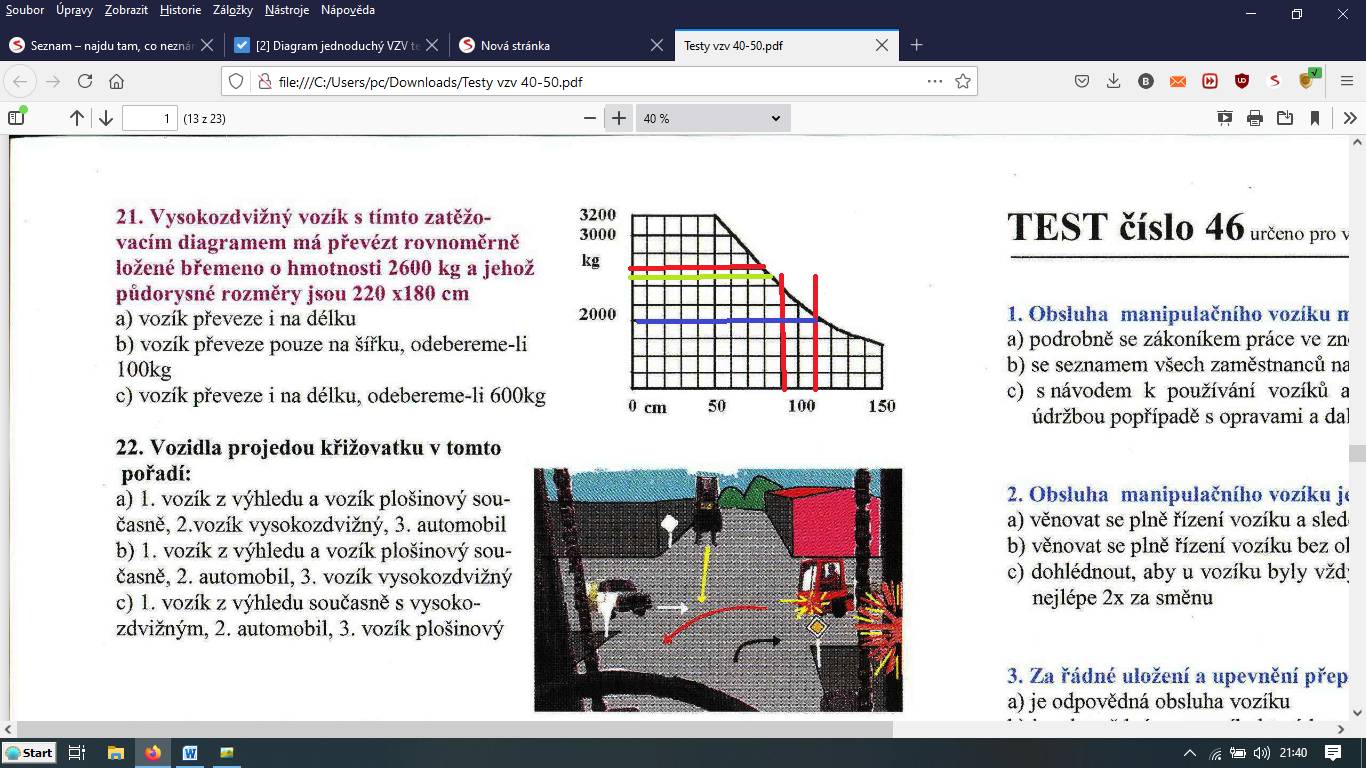Open the Nástroje menu

point(287,10)
